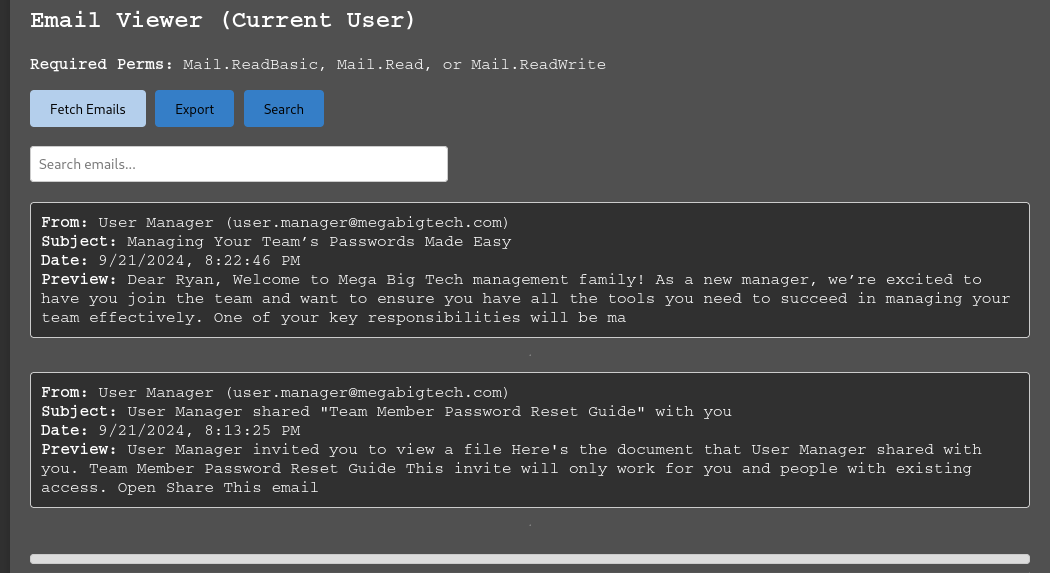The height and width of the screenshot is (573, 1050).
Task: Select the Email Viewer (Current User) heading
Action: click(222, 20)
